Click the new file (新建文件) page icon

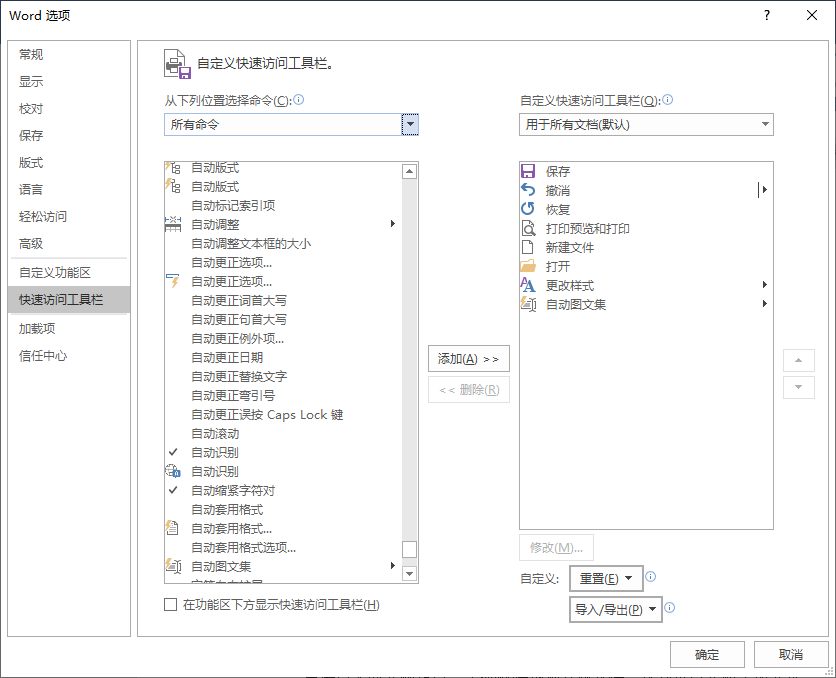(528, 247)
